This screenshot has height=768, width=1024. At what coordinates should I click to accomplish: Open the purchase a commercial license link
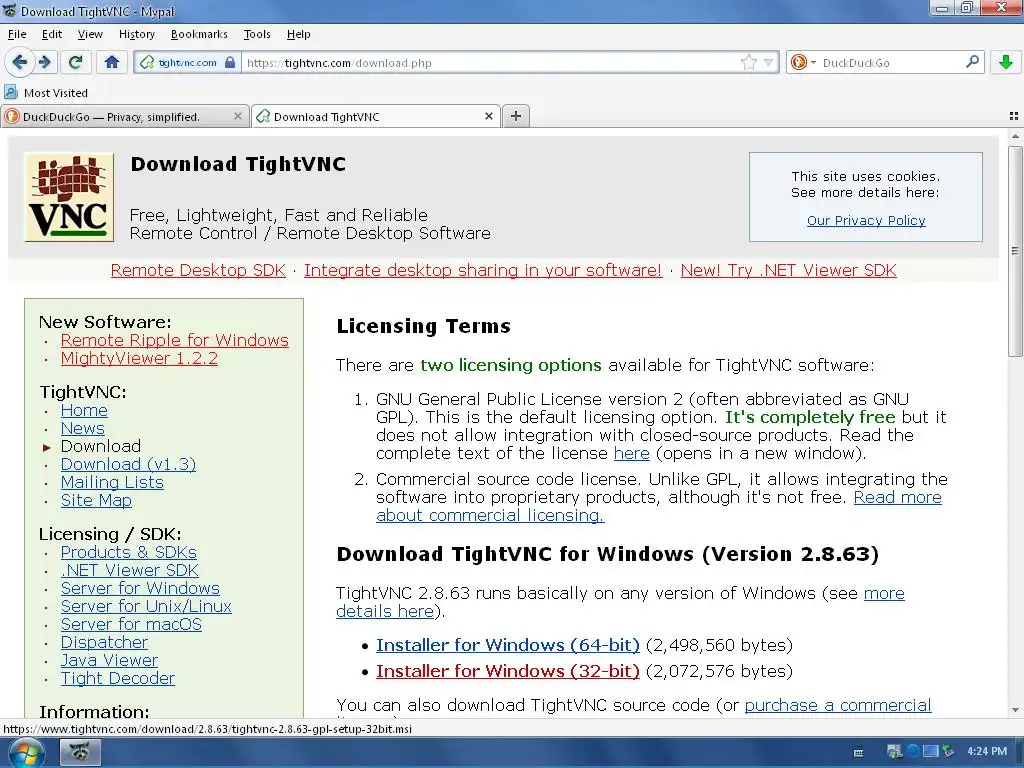pos(838,705)
